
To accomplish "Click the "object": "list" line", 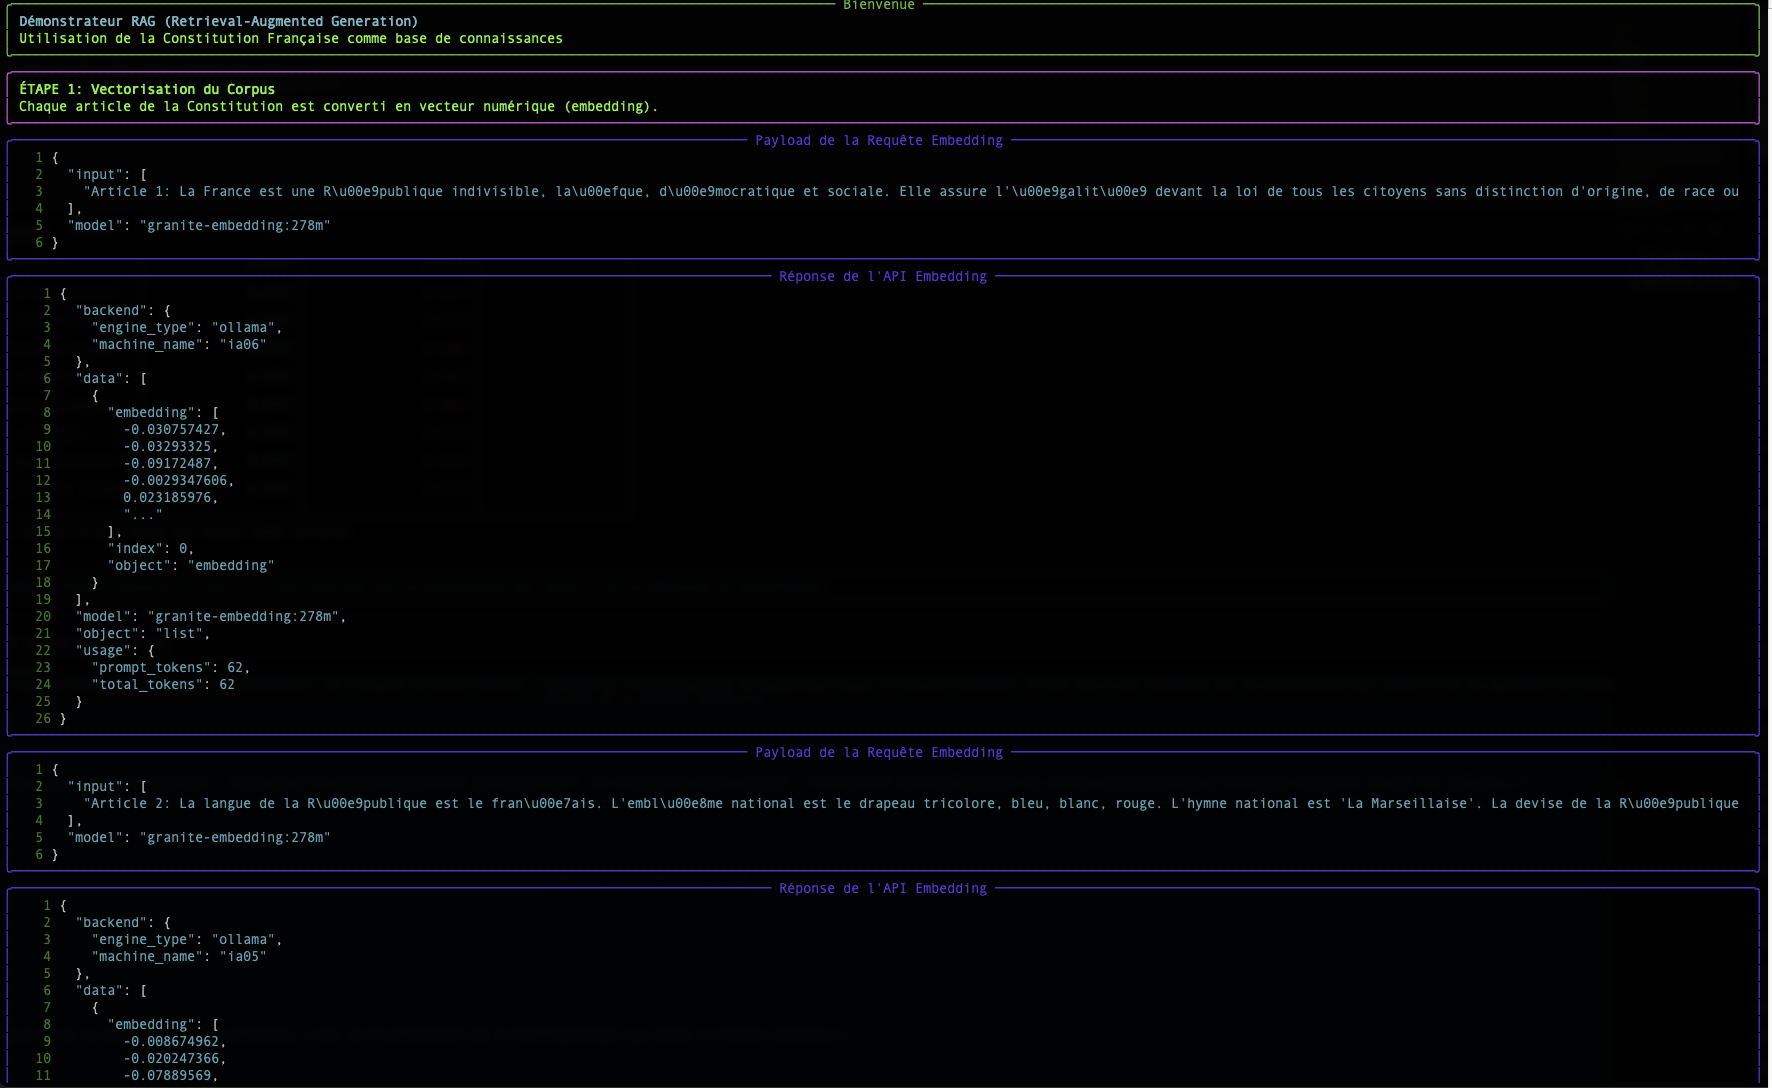I will 142,634.
